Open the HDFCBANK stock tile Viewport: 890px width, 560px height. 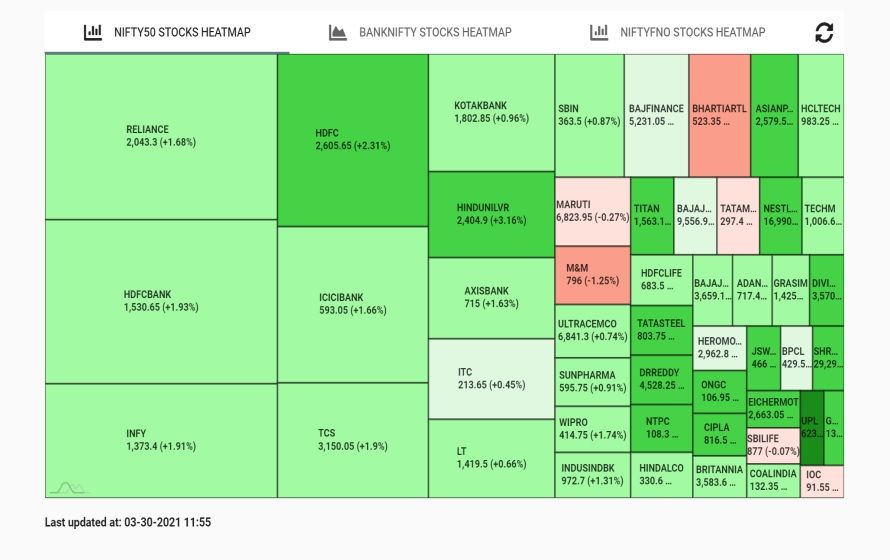pos(161,301)
